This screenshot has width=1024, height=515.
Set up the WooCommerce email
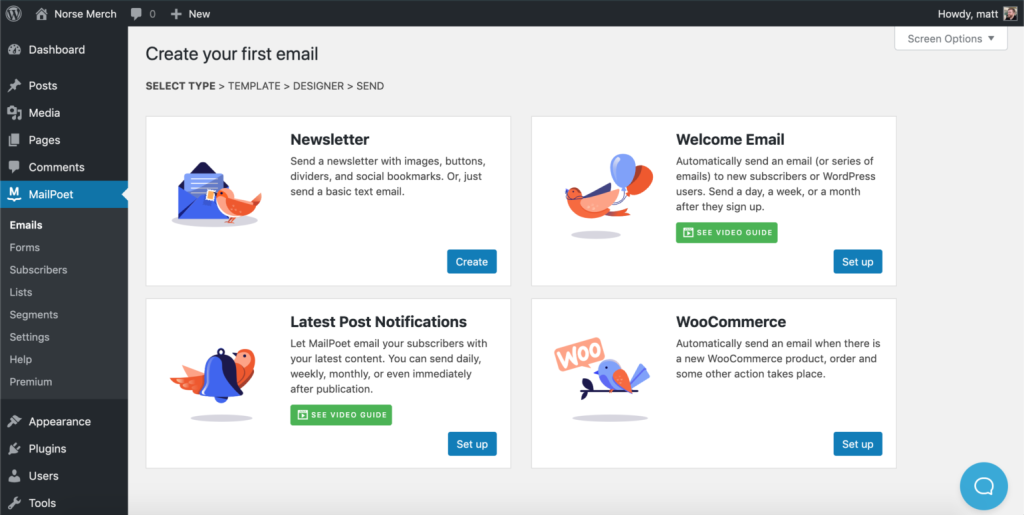click(857, 444)
